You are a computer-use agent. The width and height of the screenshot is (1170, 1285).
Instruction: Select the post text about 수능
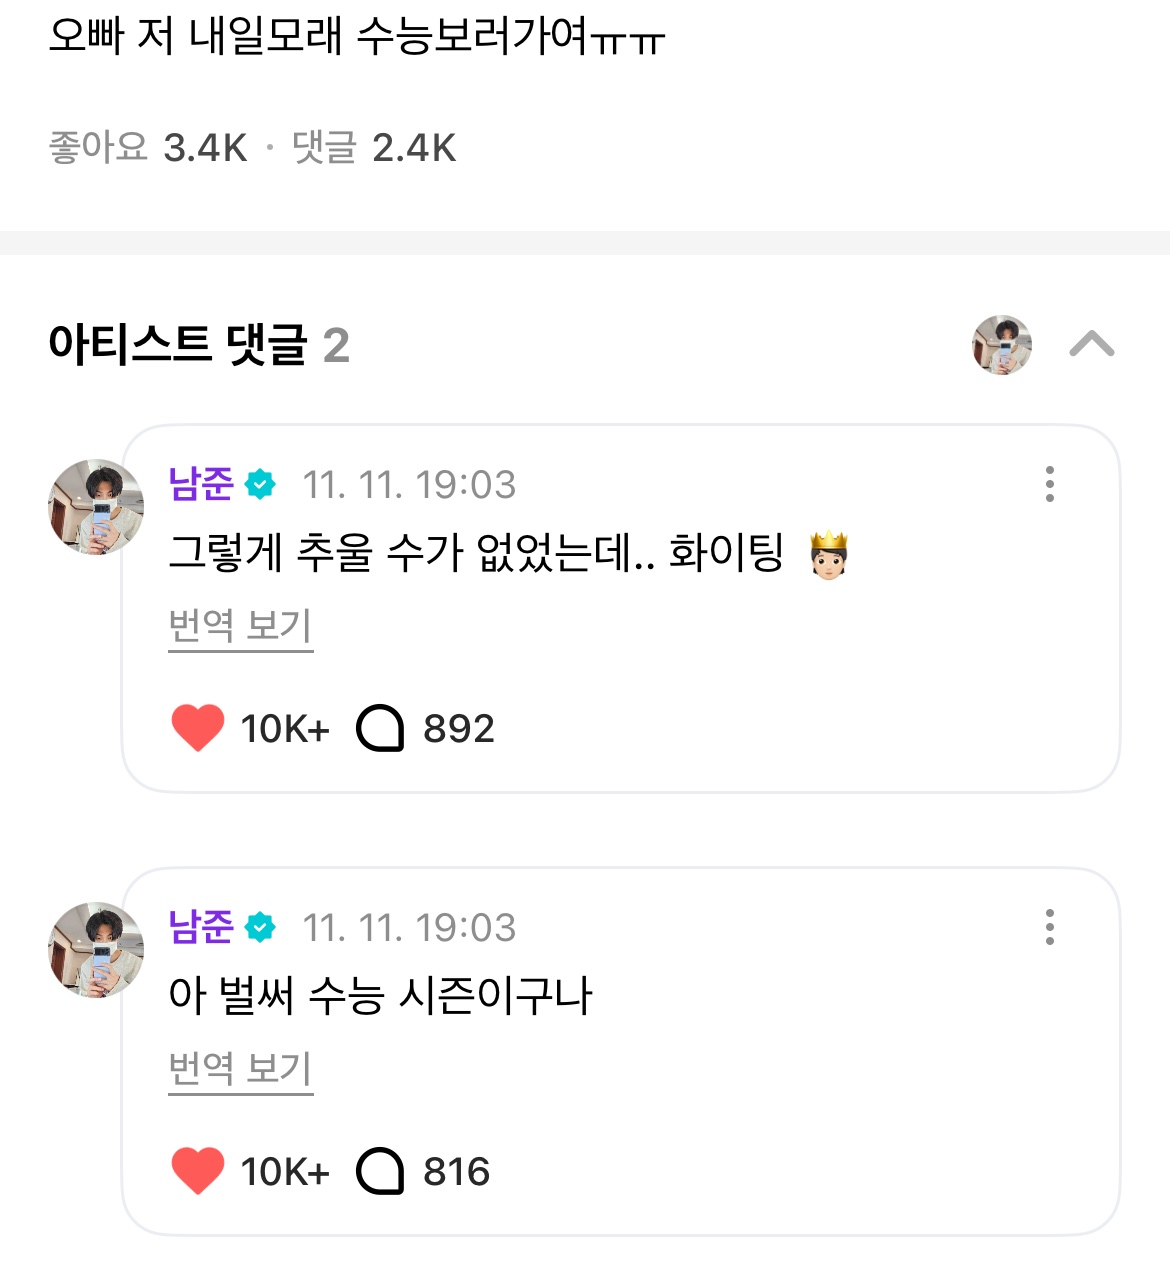tap(356, 37)
